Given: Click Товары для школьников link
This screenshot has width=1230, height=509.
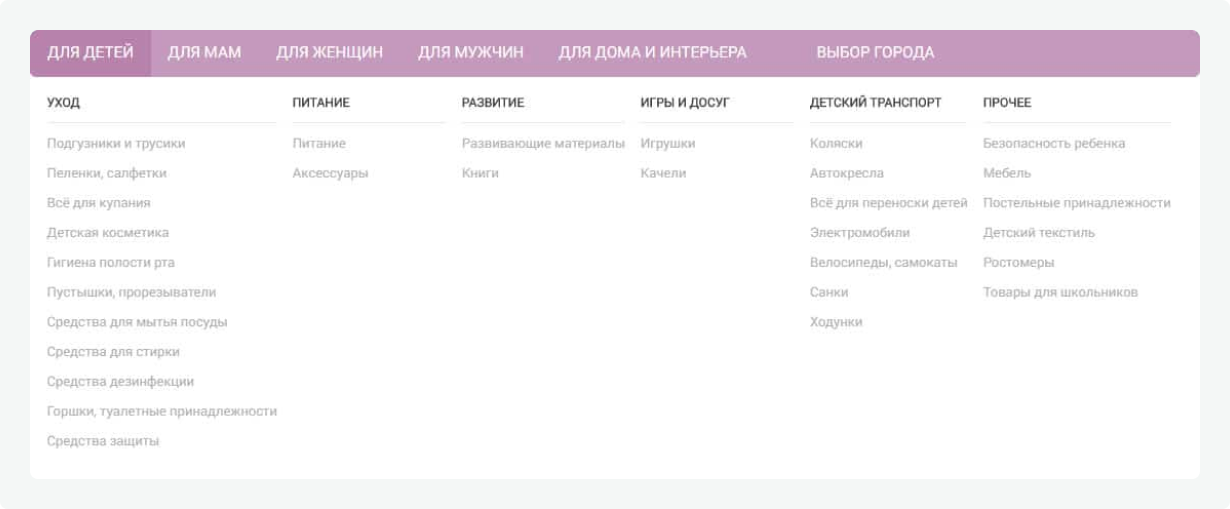Looking at the screenshot, I should (1060, 293).
